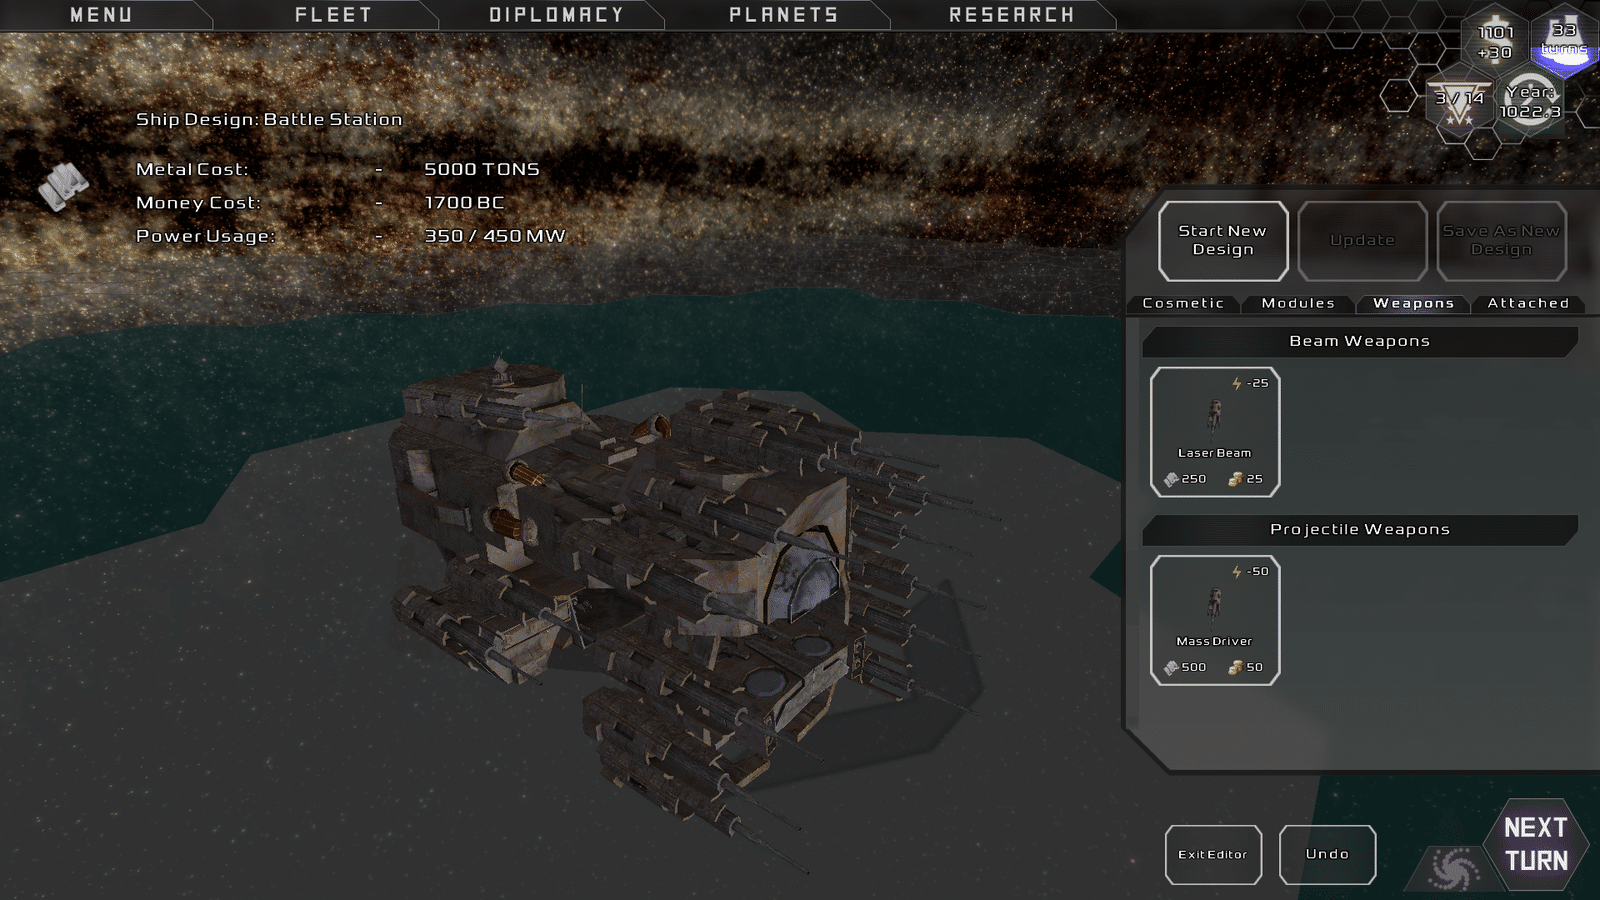Go to the DIPLOMACY screen
The width and height of the screenshot is (1600, 900).
pyautogui.click(x=556, y=15)
